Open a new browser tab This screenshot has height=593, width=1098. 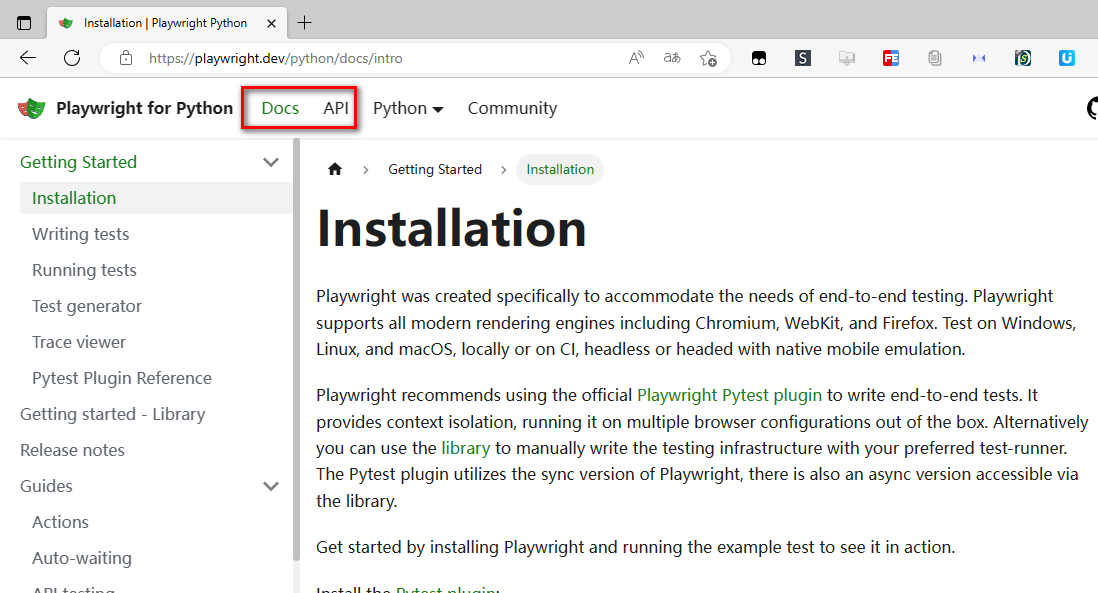pyautogui.click(x=304, y=23)
